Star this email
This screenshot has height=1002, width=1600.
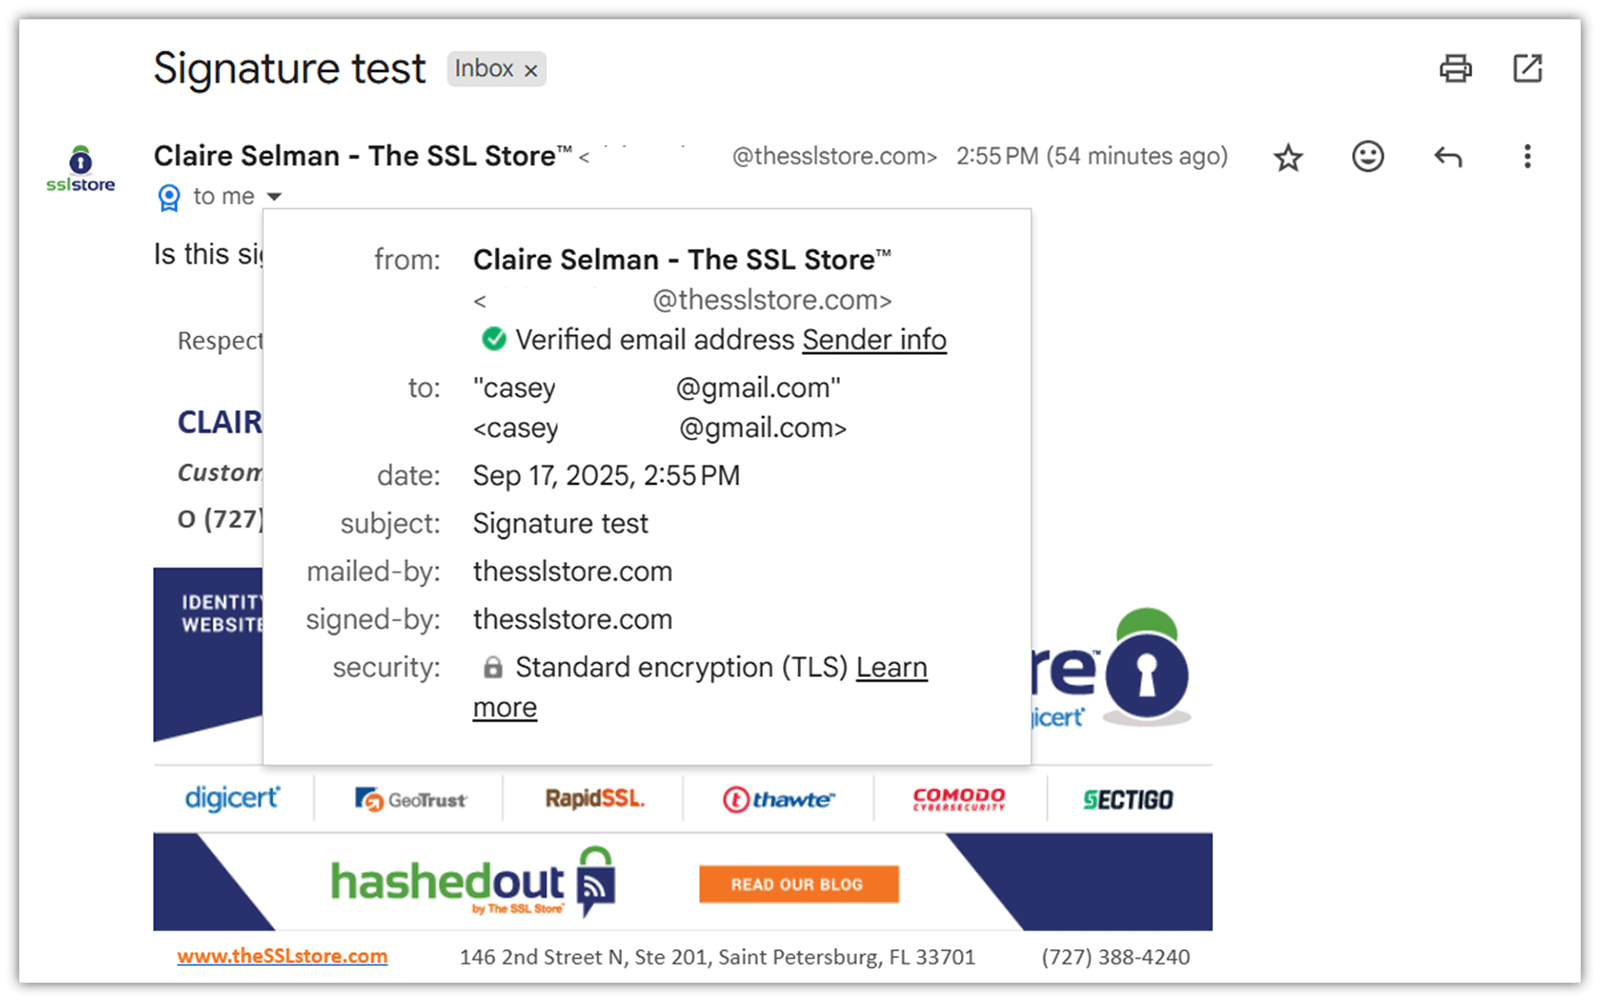tap(1288, 156)
